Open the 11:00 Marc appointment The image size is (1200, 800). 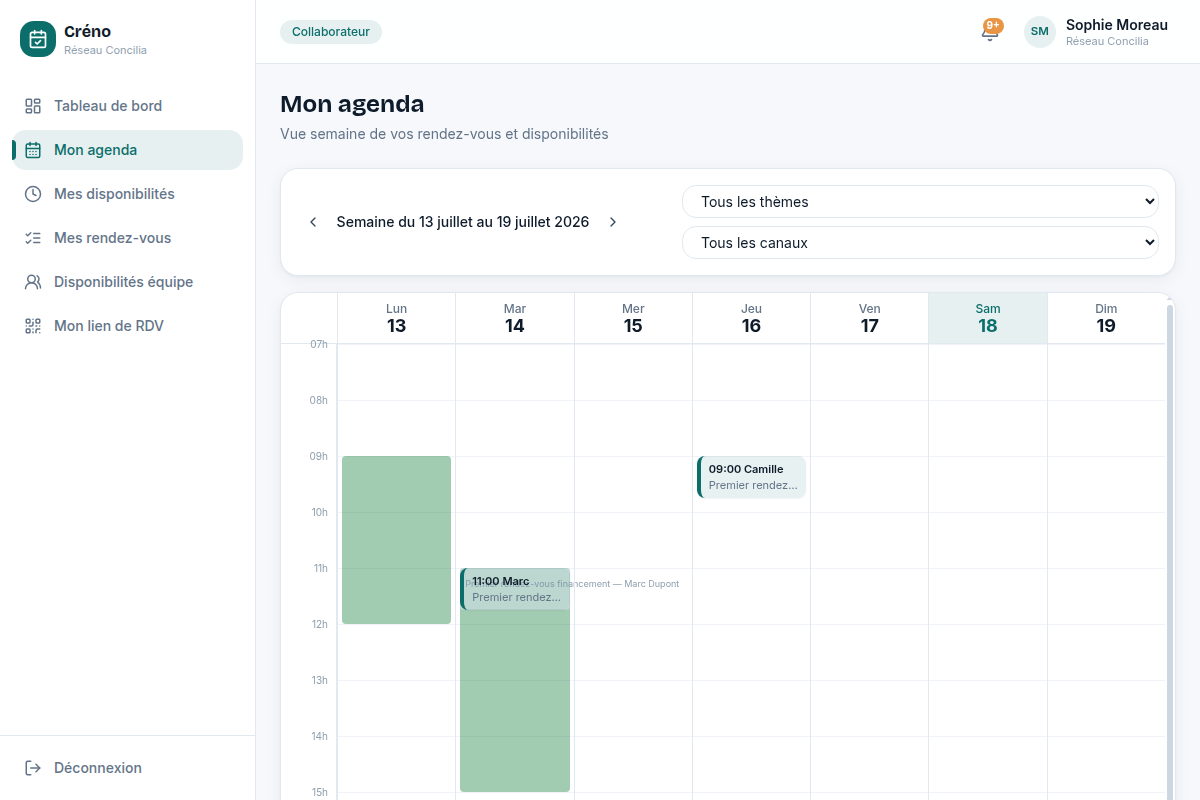(515, 589)
